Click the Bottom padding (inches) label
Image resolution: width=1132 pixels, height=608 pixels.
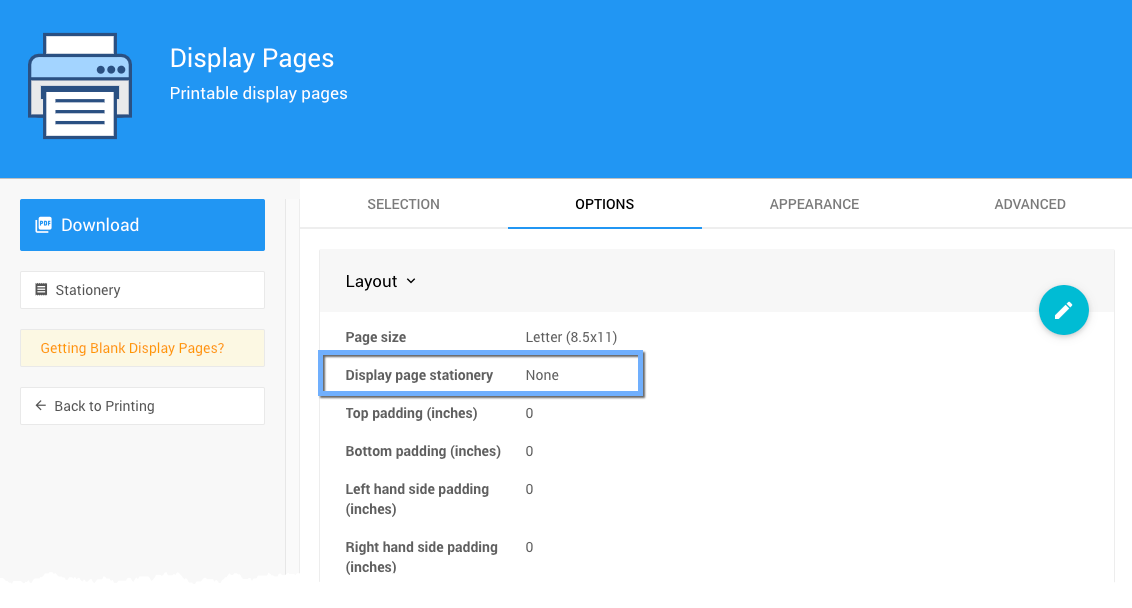(423, 451)
